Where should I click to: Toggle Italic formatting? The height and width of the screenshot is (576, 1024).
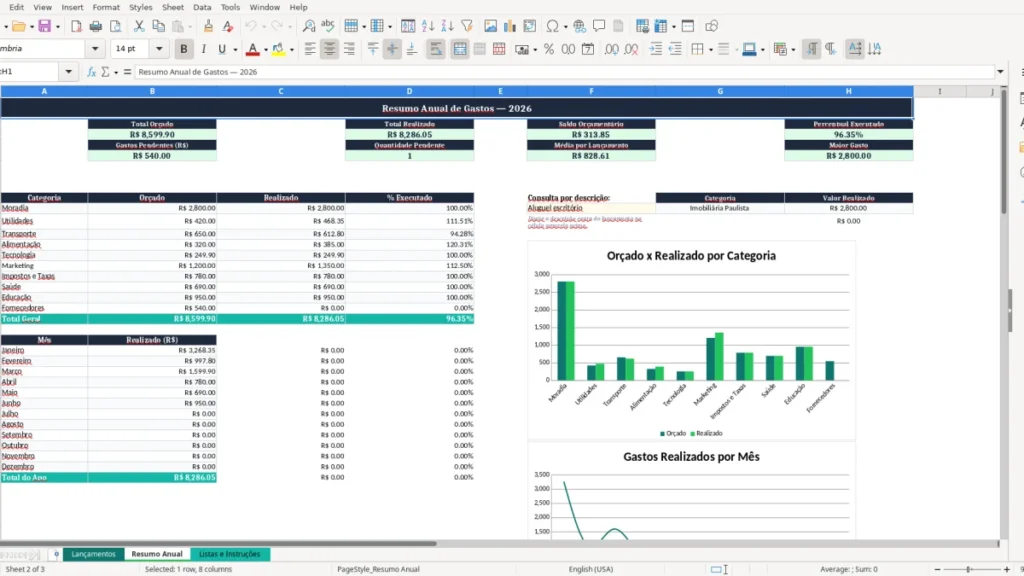[203, 49]
